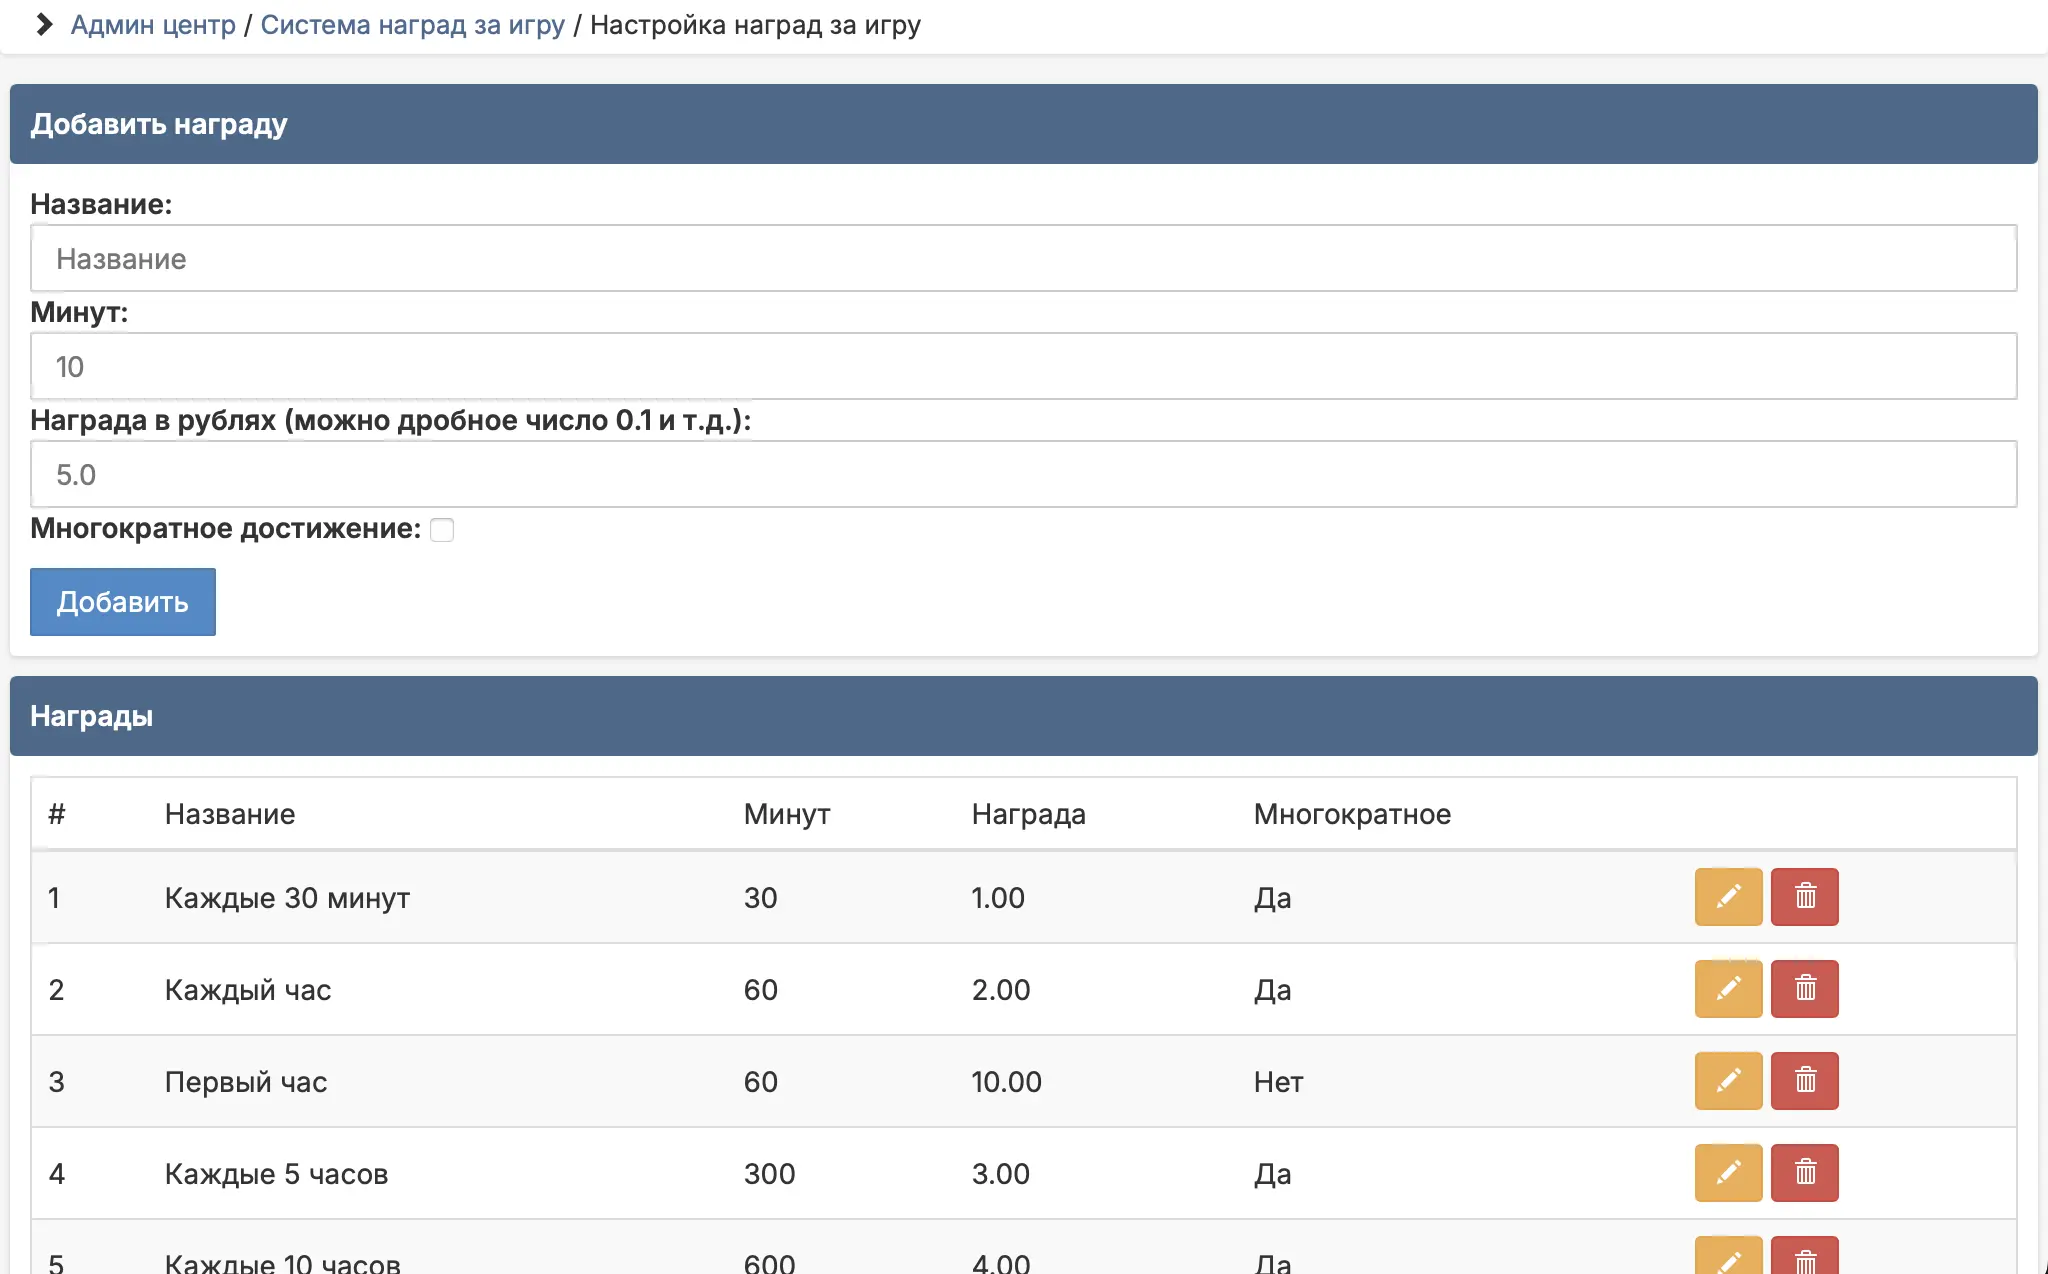Click the 'Добавить' button

(x=123, y=602)
